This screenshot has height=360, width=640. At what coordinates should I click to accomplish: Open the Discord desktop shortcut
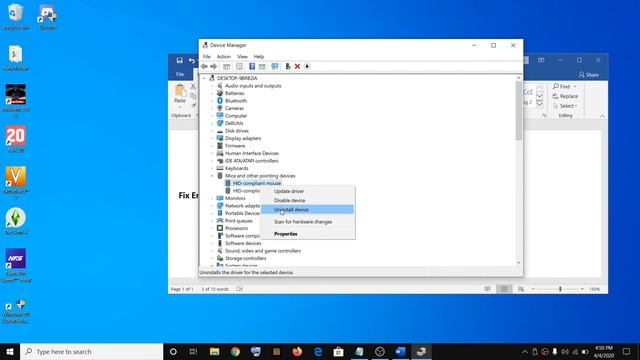[47, 16]
